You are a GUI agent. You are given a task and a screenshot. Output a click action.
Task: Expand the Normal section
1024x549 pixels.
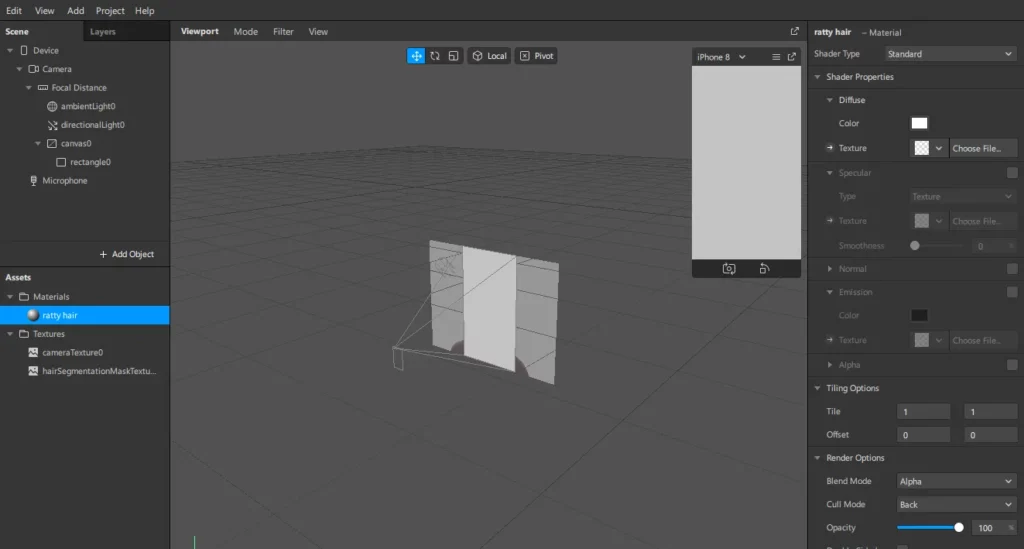click(829, 269)
